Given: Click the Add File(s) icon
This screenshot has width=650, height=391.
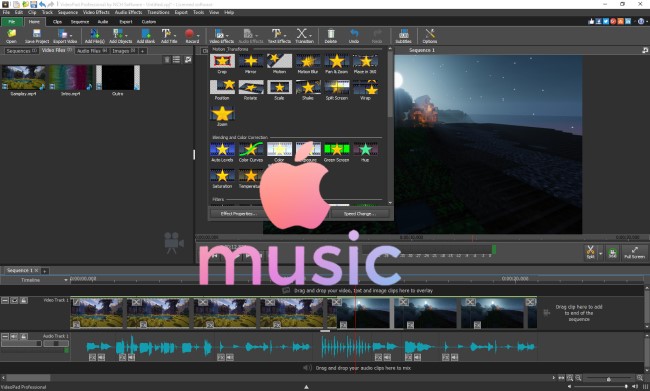Looking at the screenshot, I should (x=95, y=35).
